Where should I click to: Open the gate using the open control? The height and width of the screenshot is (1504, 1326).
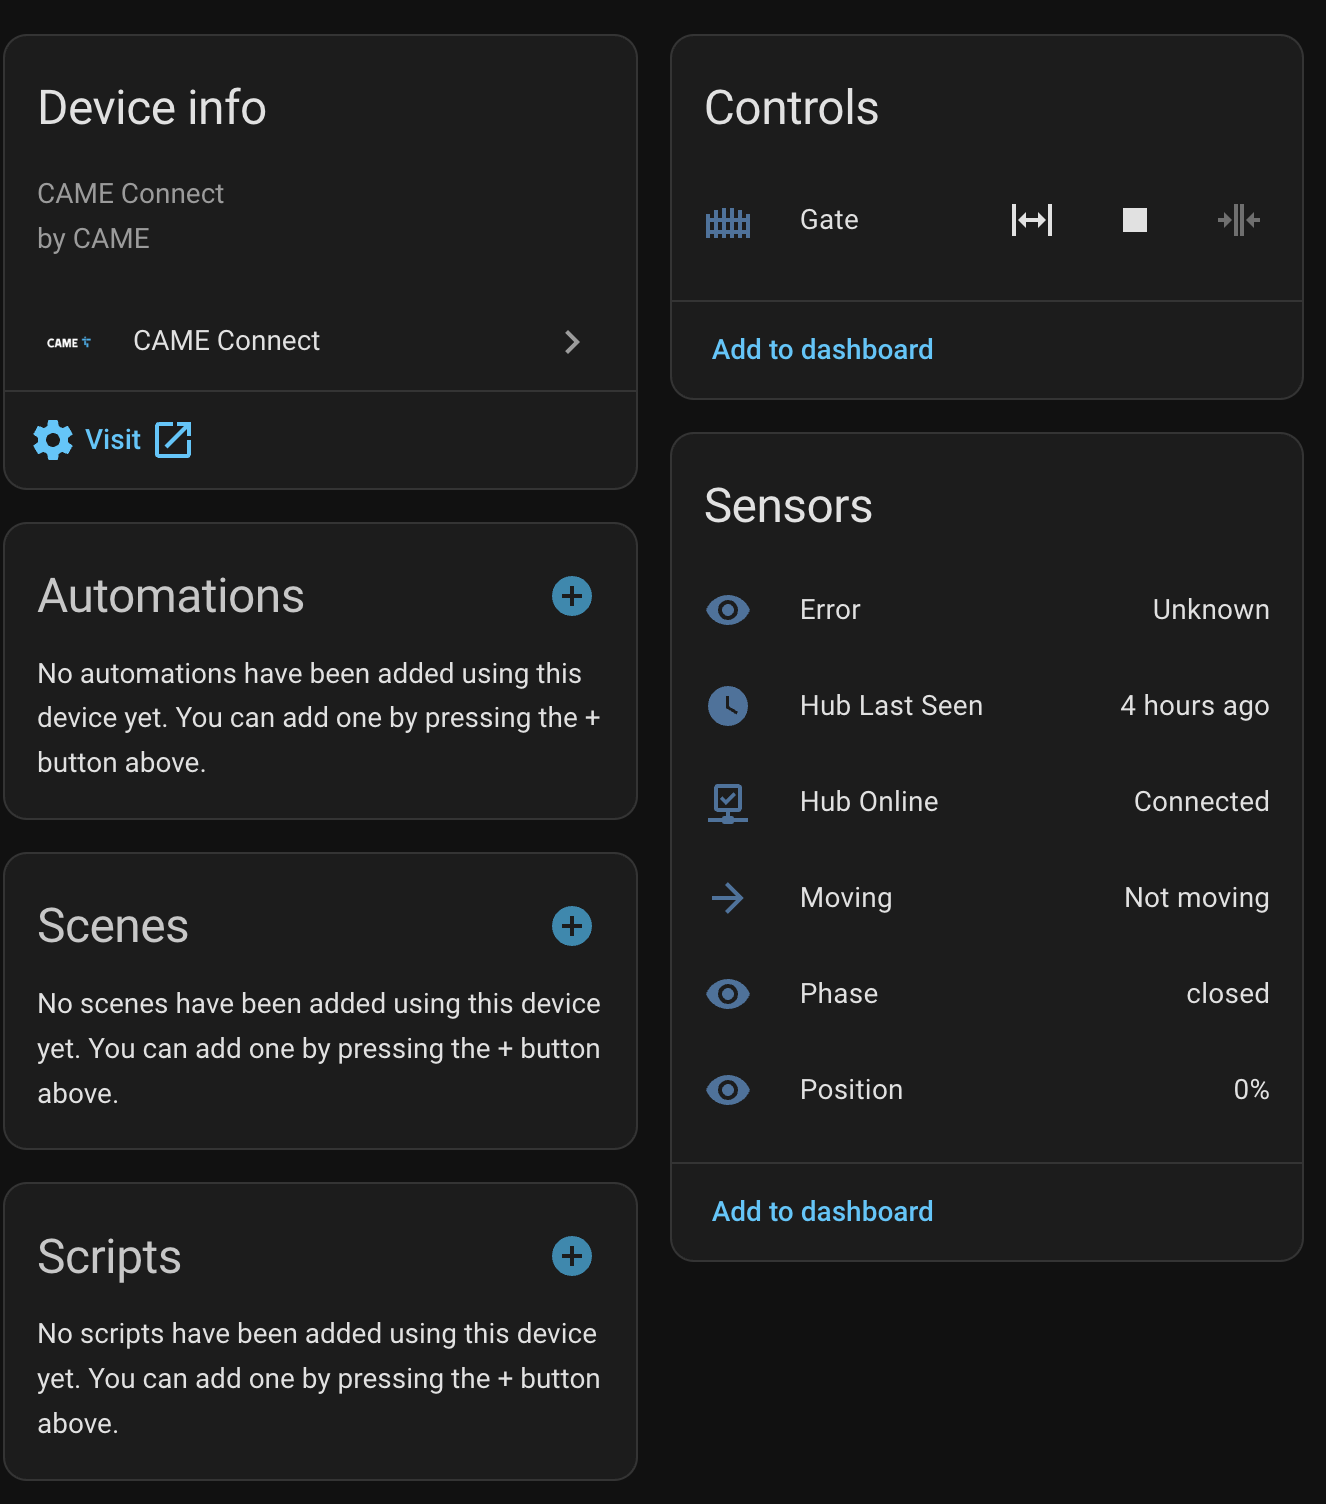[x=1031, y=220]
